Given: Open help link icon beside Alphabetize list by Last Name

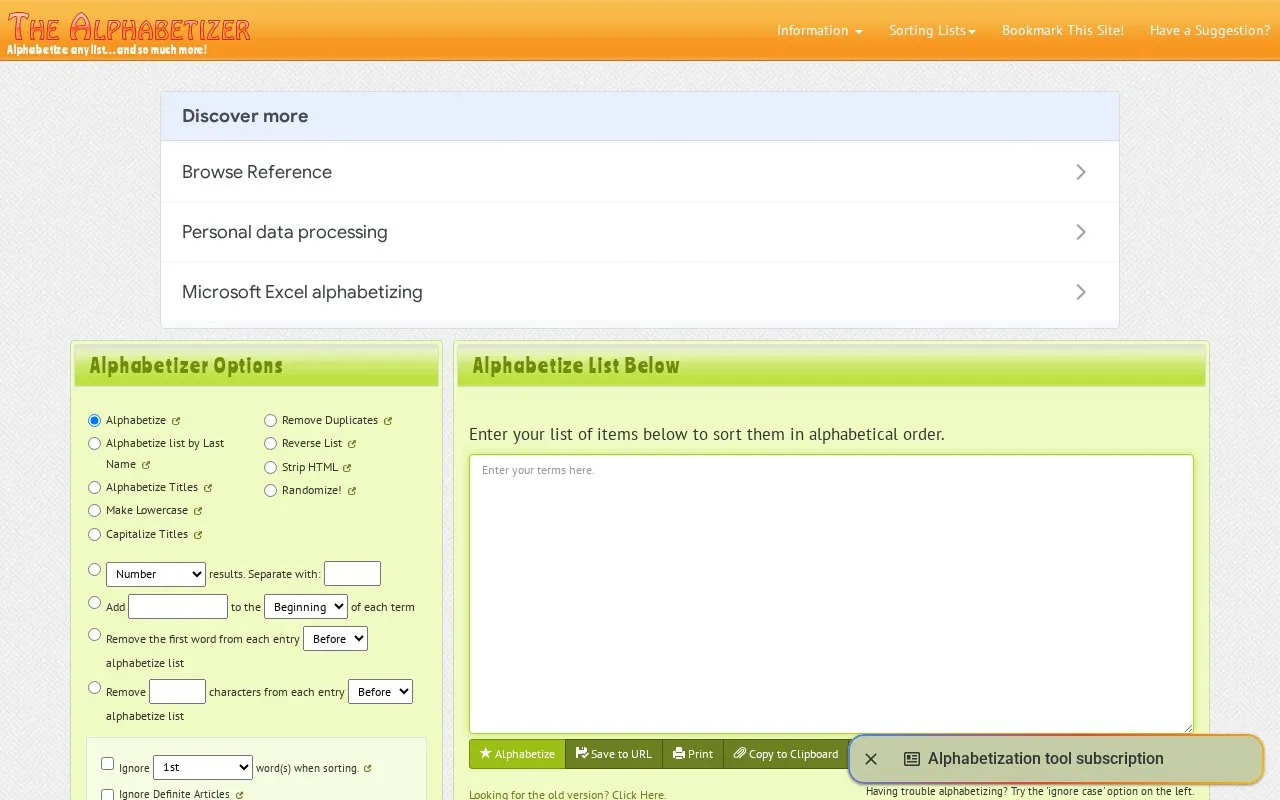Looking at the screenshot, I should tap(146, 465).
